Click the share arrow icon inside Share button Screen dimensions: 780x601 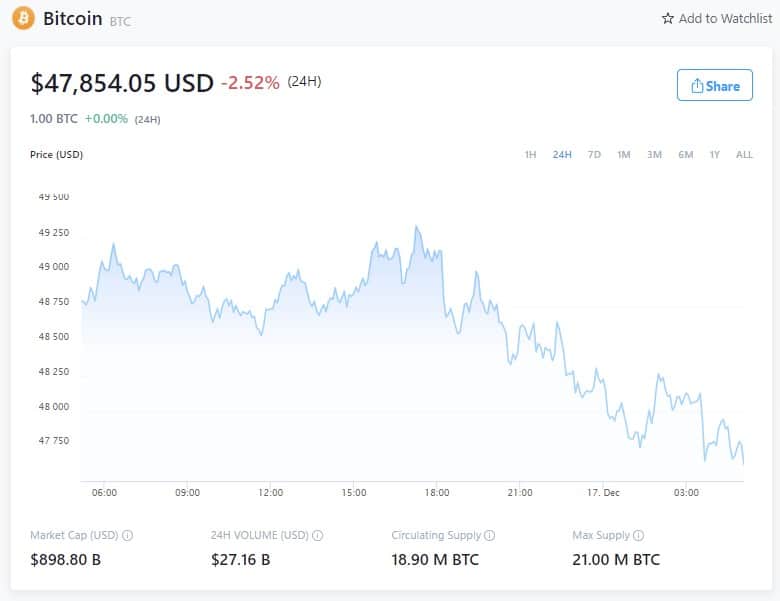point(697,86)
